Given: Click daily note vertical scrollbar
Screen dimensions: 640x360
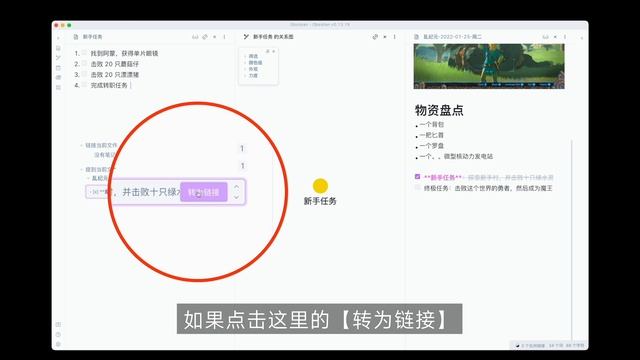Looking at the screenshot, I should [572, 241].
